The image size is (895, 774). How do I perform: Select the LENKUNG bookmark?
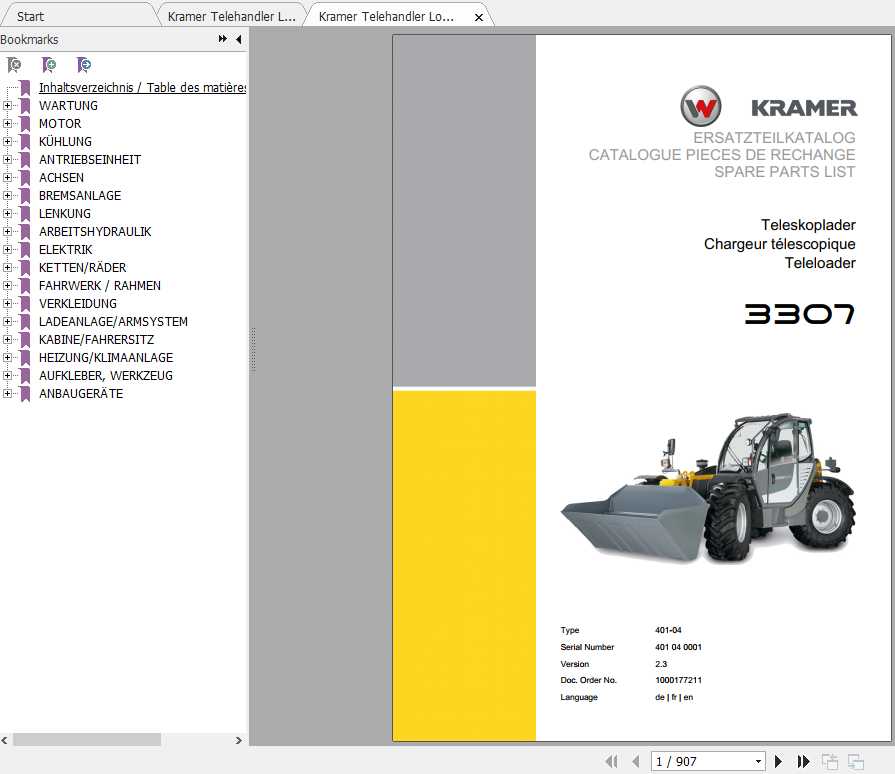(64, 213)
